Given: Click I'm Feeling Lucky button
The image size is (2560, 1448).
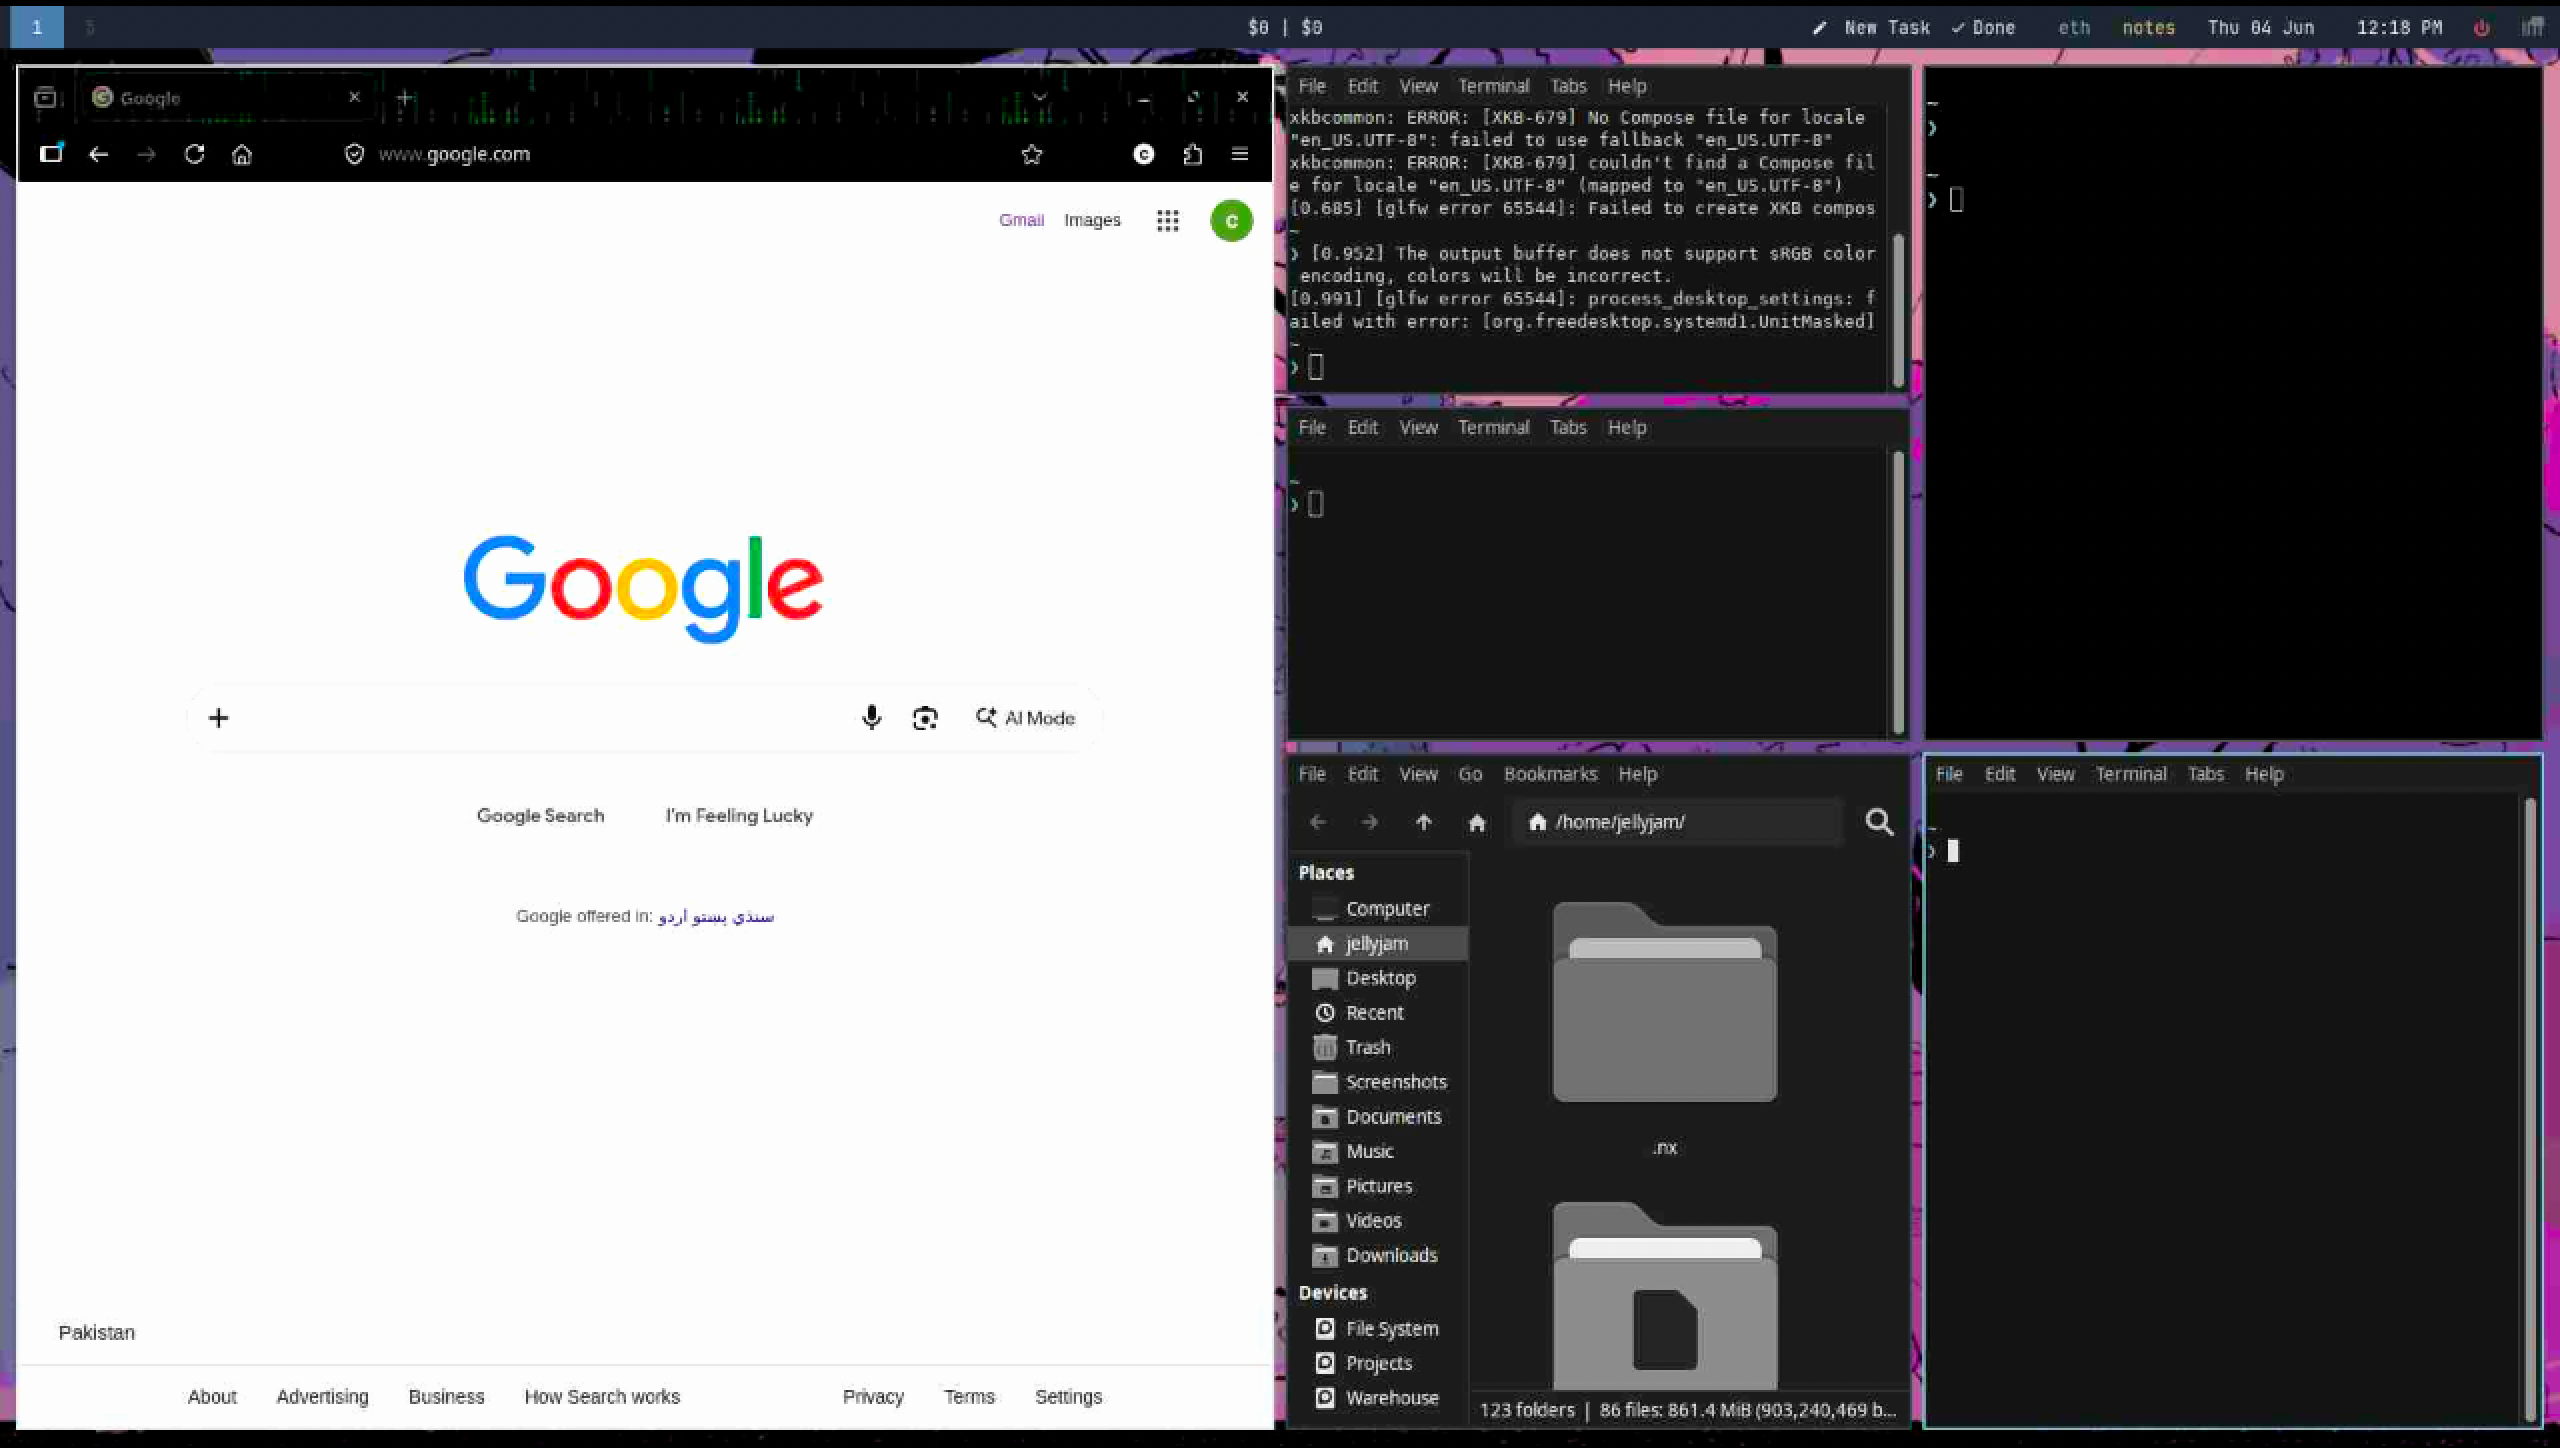Looking at the screenshot, I should tap(739, 815).
